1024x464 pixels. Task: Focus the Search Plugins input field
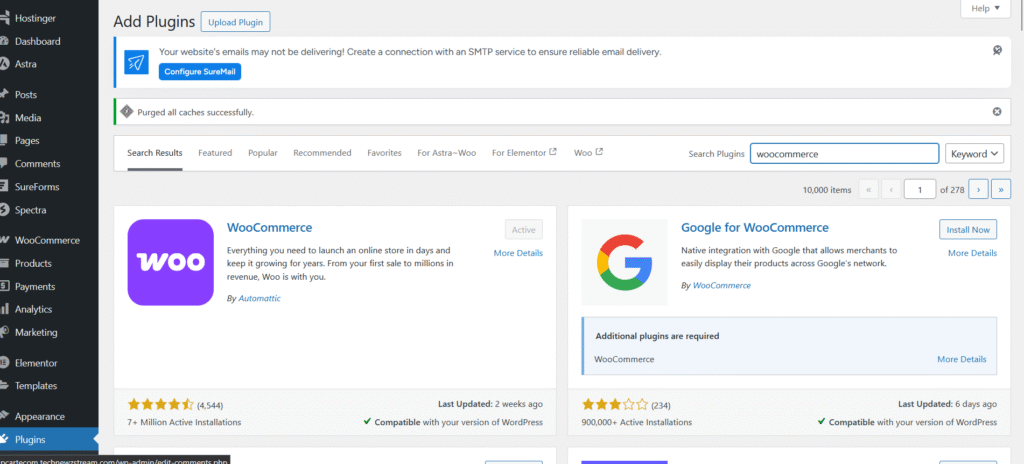click(x=844, y=154)
